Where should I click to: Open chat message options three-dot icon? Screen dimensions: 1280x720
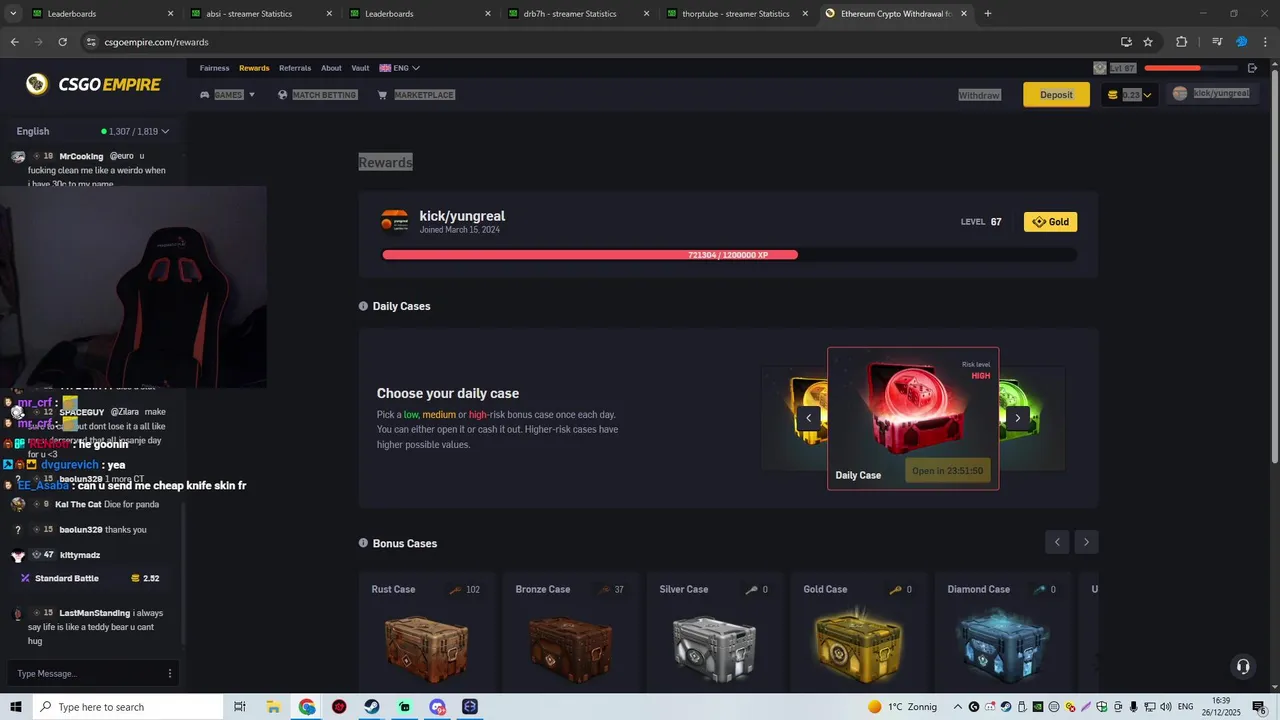(x=170, y=674)
